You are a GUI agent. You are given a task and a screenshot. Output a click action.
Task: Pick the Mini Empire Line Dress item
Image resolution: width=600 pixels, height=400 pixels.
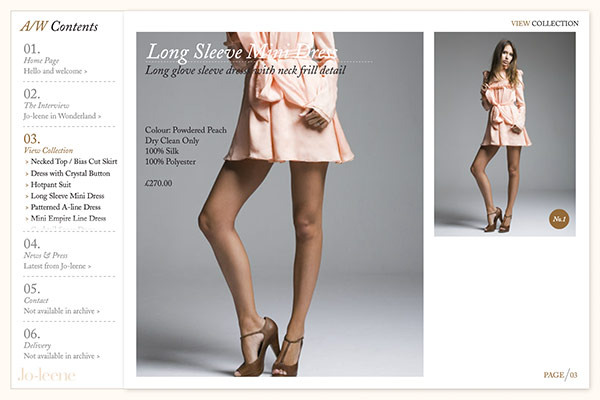pyautogui.click(x=68, y=218)
